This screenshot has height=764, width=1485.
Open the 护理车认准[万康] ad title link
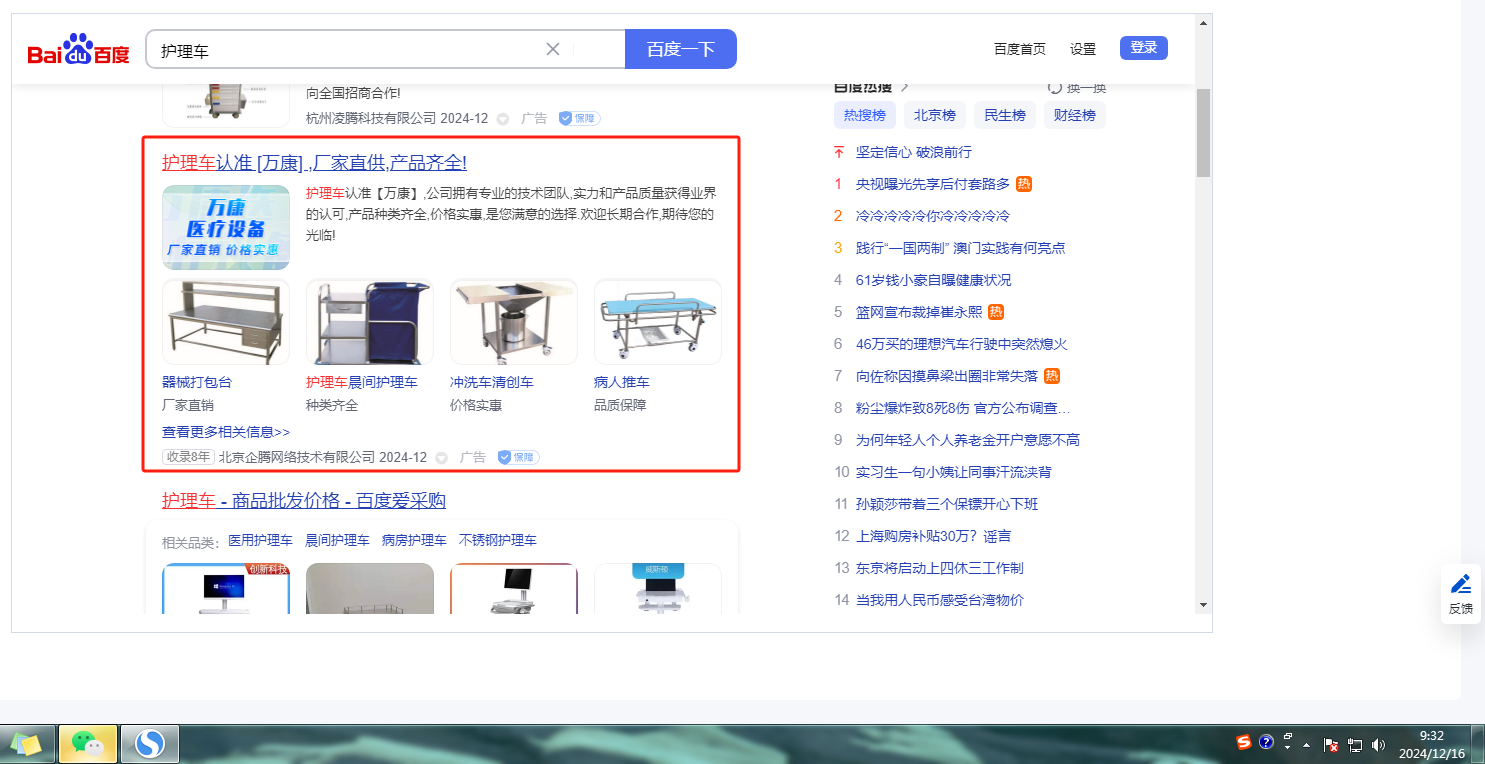point(314,163)
